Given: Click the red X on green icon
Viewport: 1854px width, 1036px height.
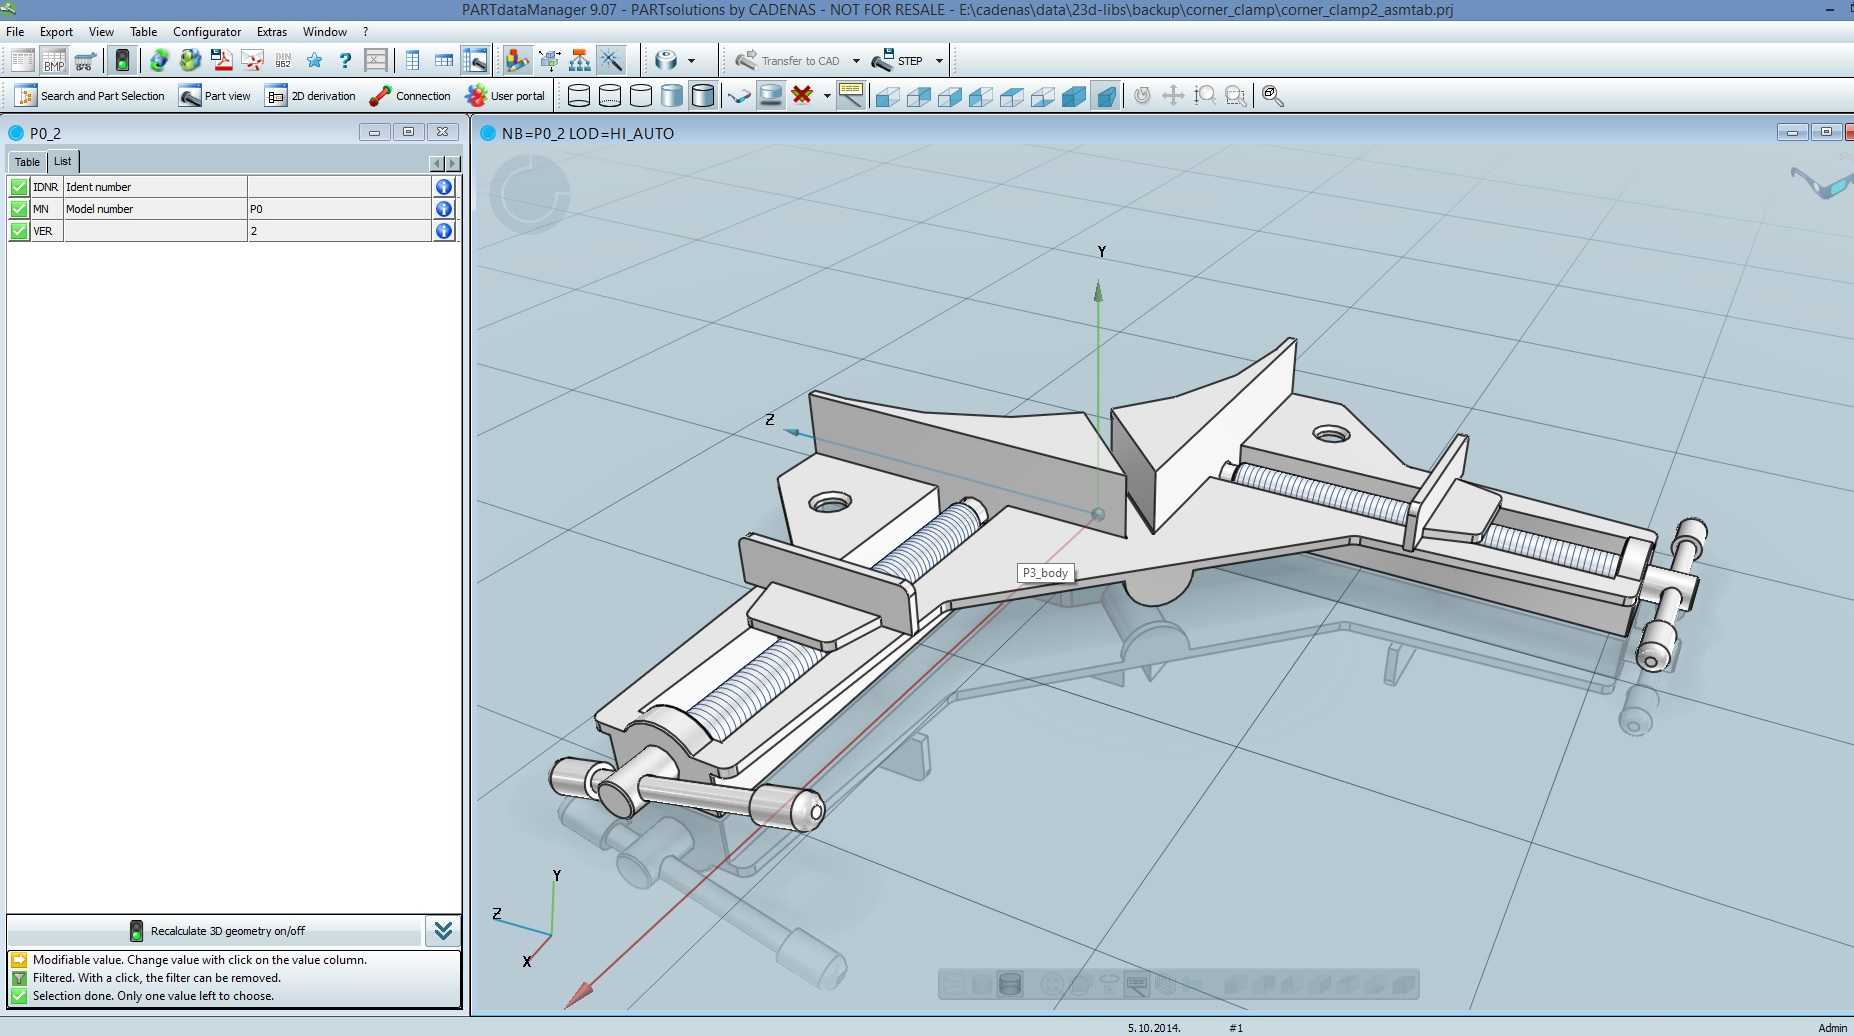Looking at the screenshot, I should click(802, 96).
